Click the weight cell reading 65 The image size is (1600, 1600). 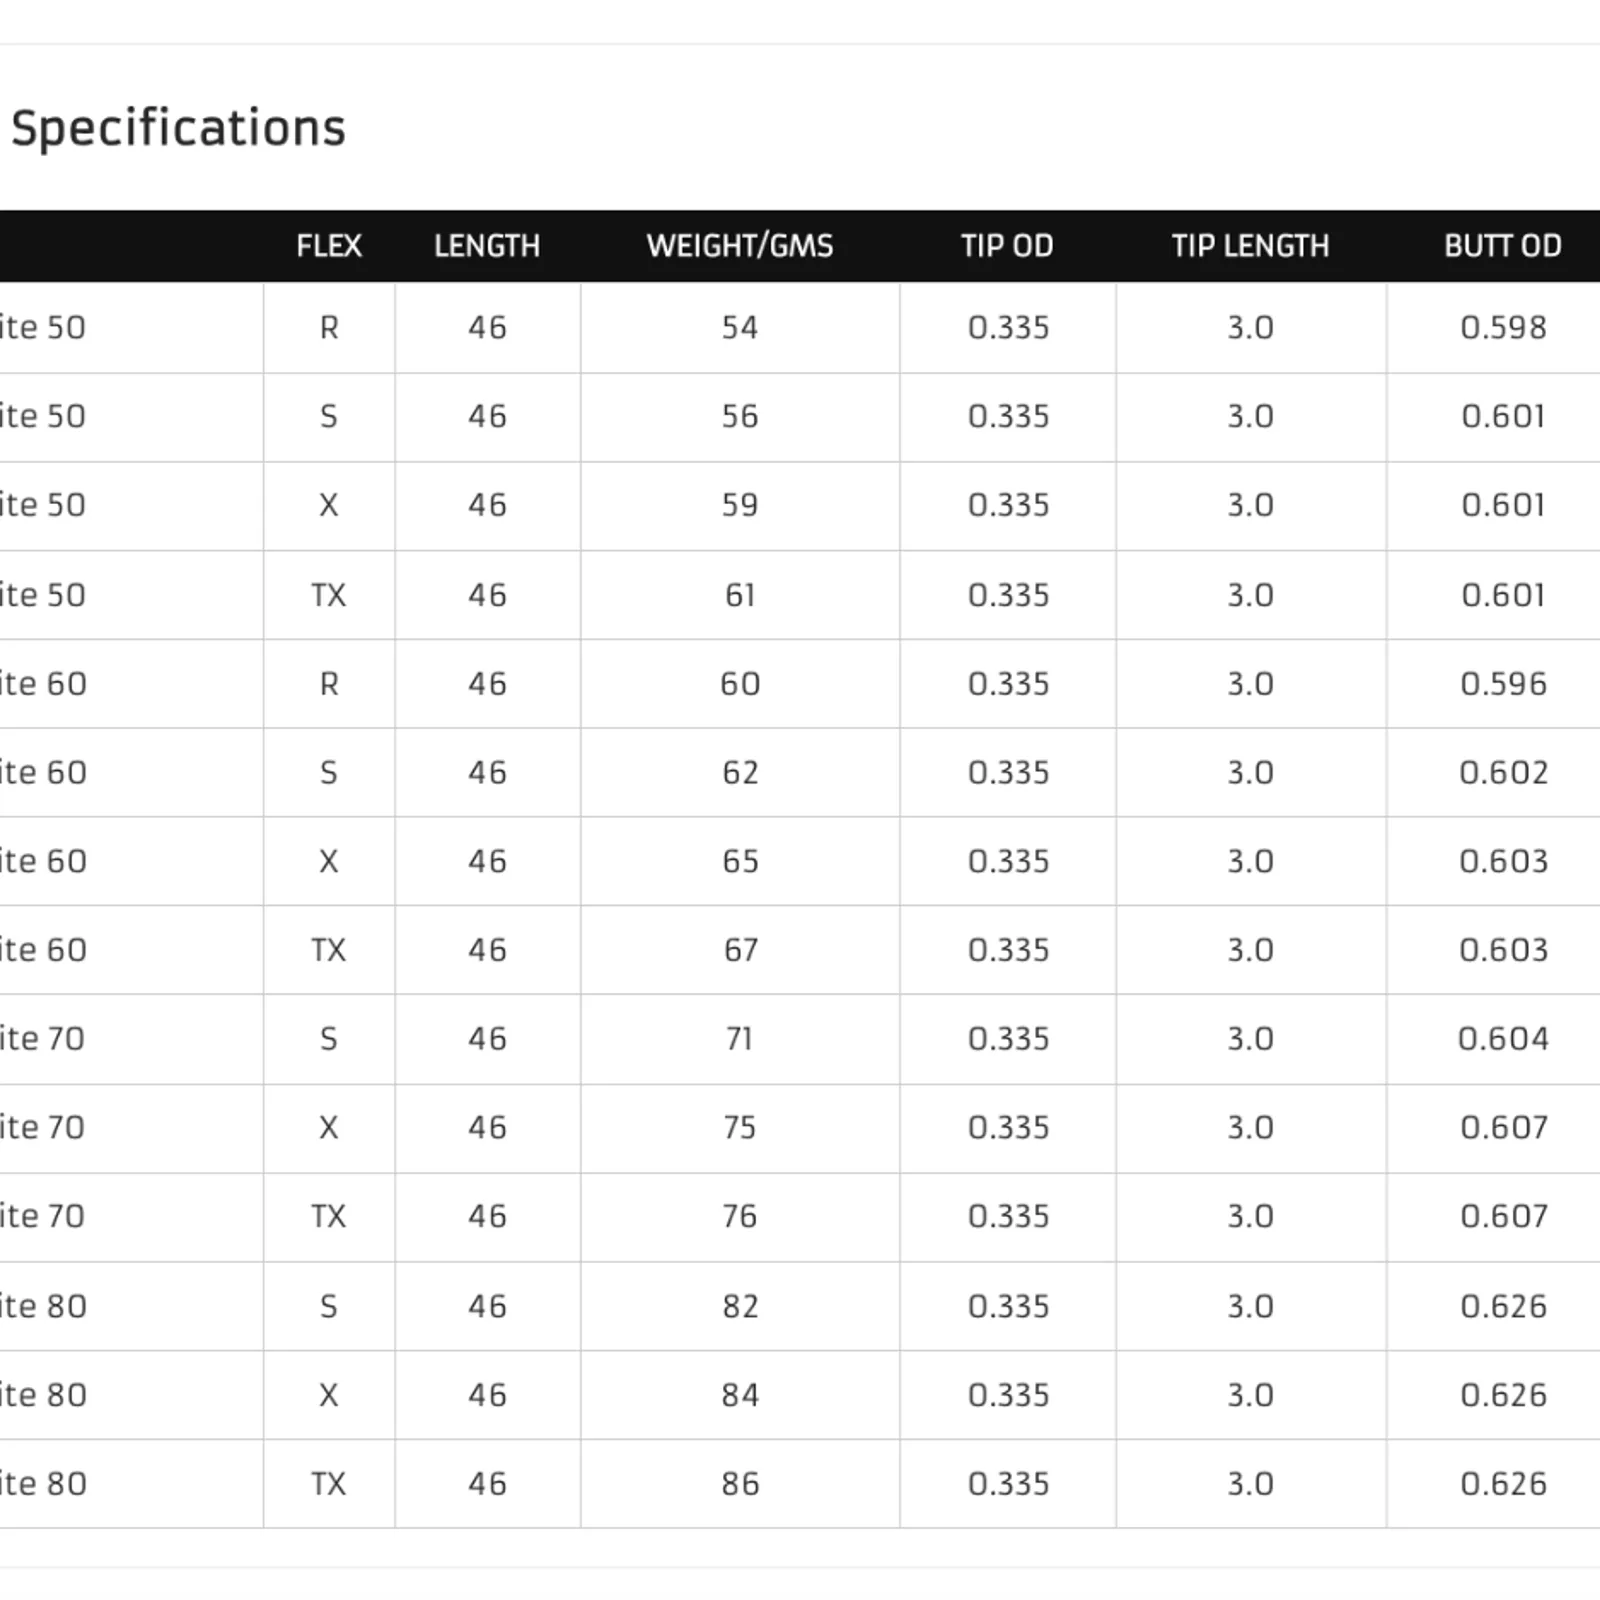740,862
